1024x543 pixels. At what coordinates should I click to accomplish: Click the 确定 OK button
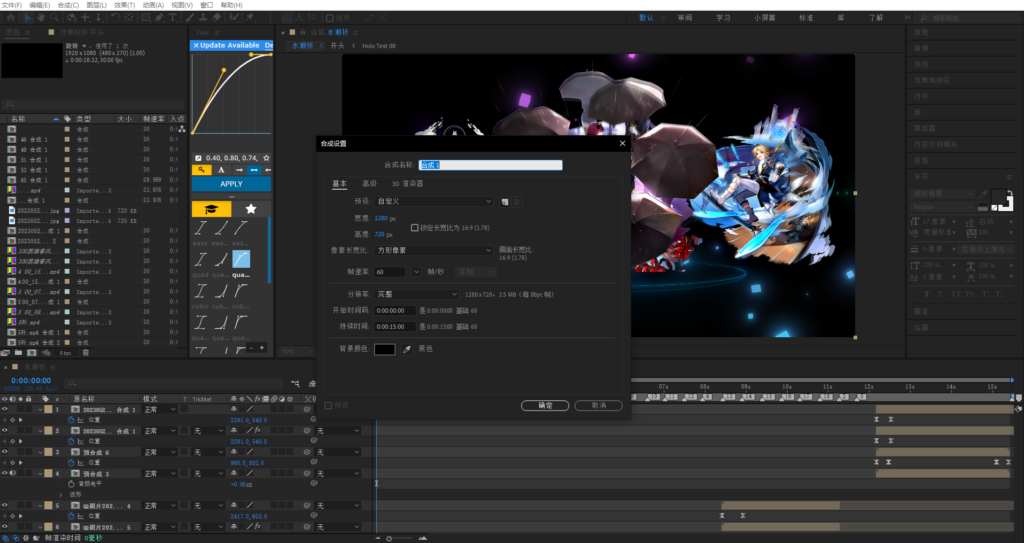tap(545, 406)
